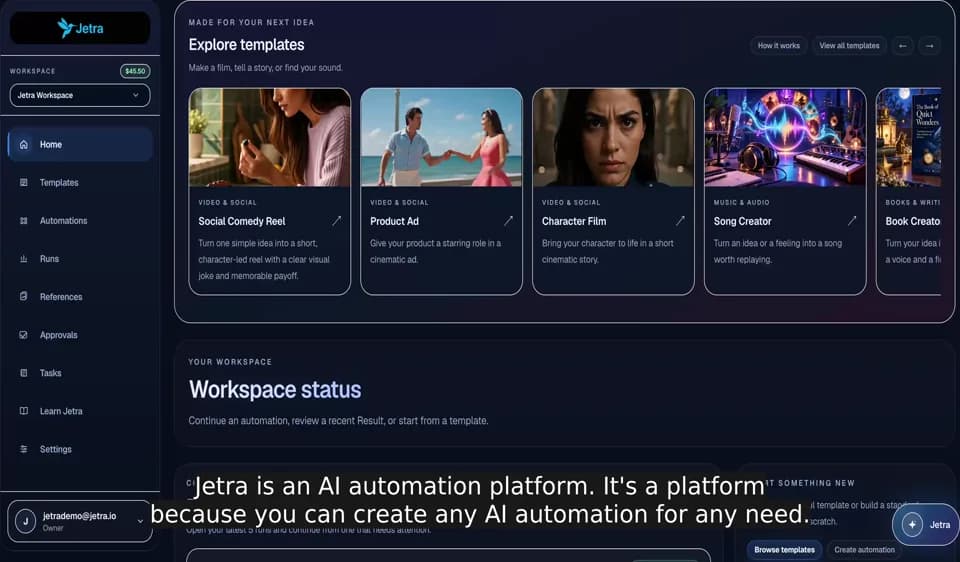Viewport: 960px width, 562px height.
Task: Click the Character Film arrow icon
Action: [x=680, y=221]
